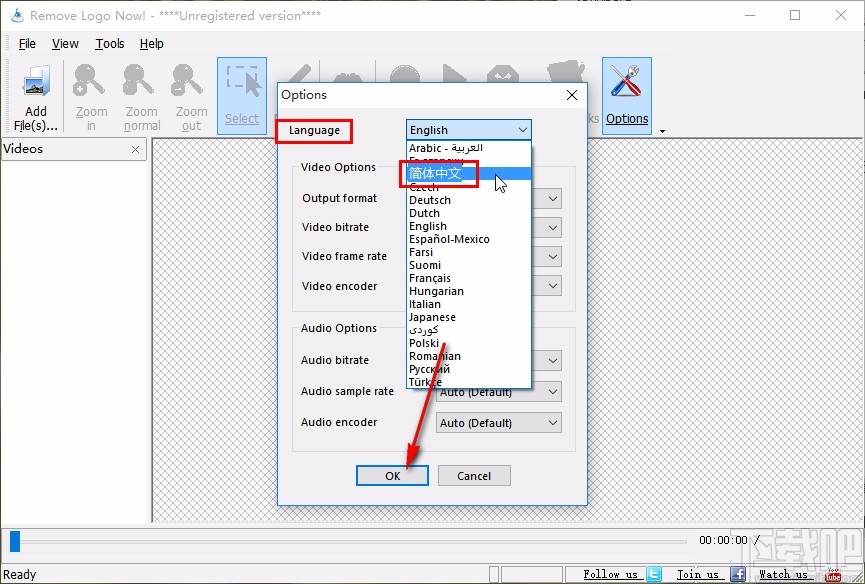Choose Hungarian from the language list
Image resolution: width=865 pixels, height=584 pixels.
[469, 291]
